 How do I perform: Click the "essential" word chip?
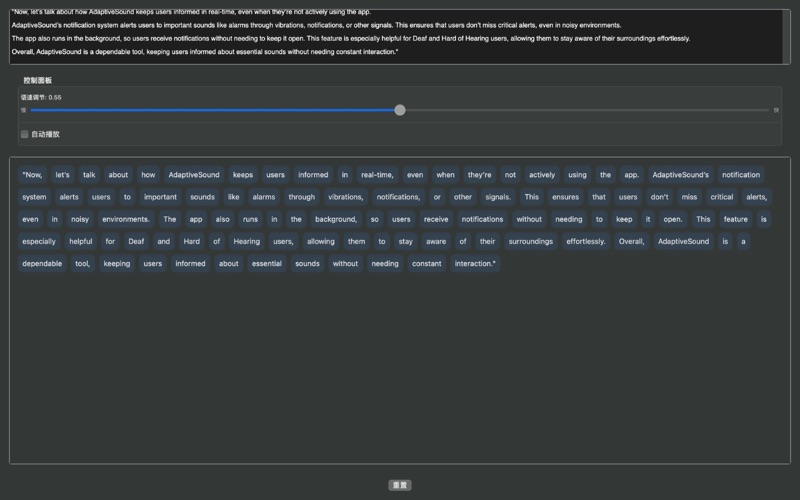tap(267, 264)
